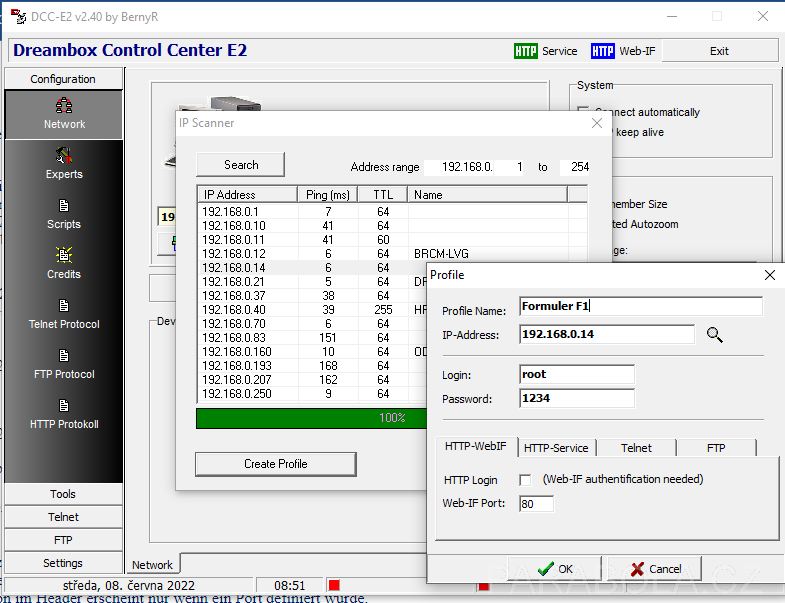Show the Credits page

tap(64, 263)
